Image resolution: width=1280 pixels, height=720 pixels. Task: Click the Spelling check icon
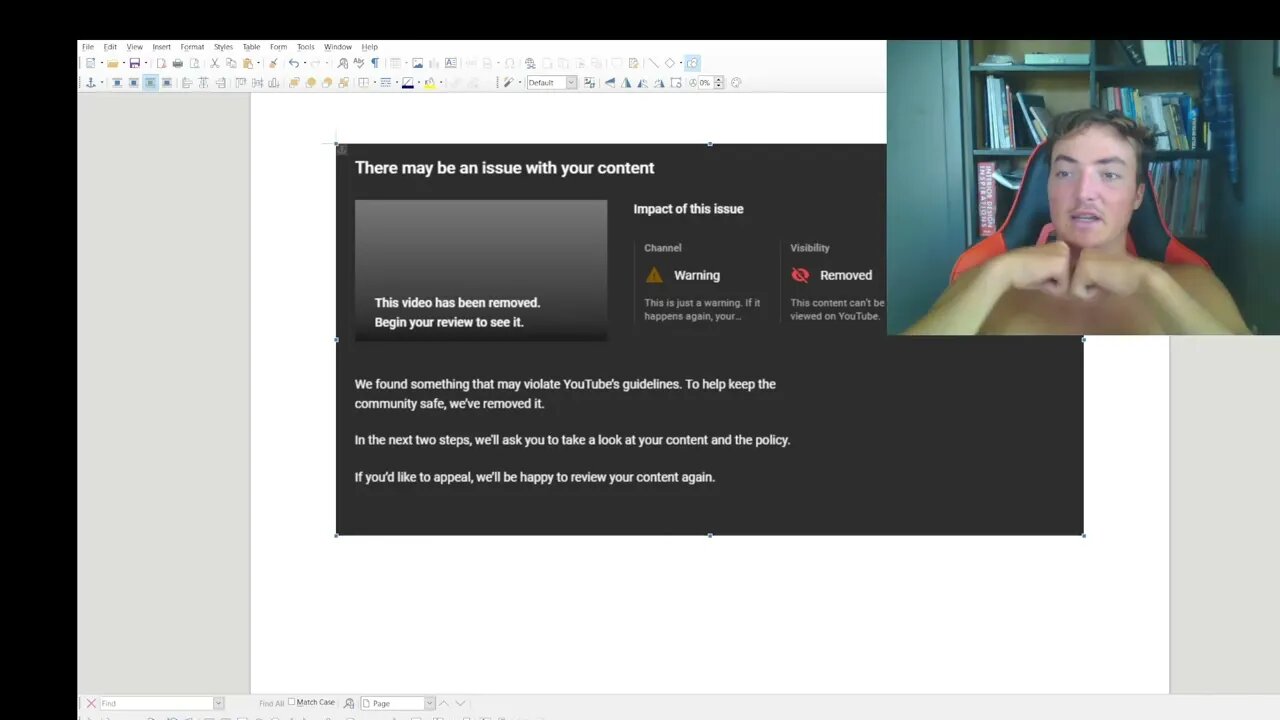pyautogui.click(x=358, y=63)
